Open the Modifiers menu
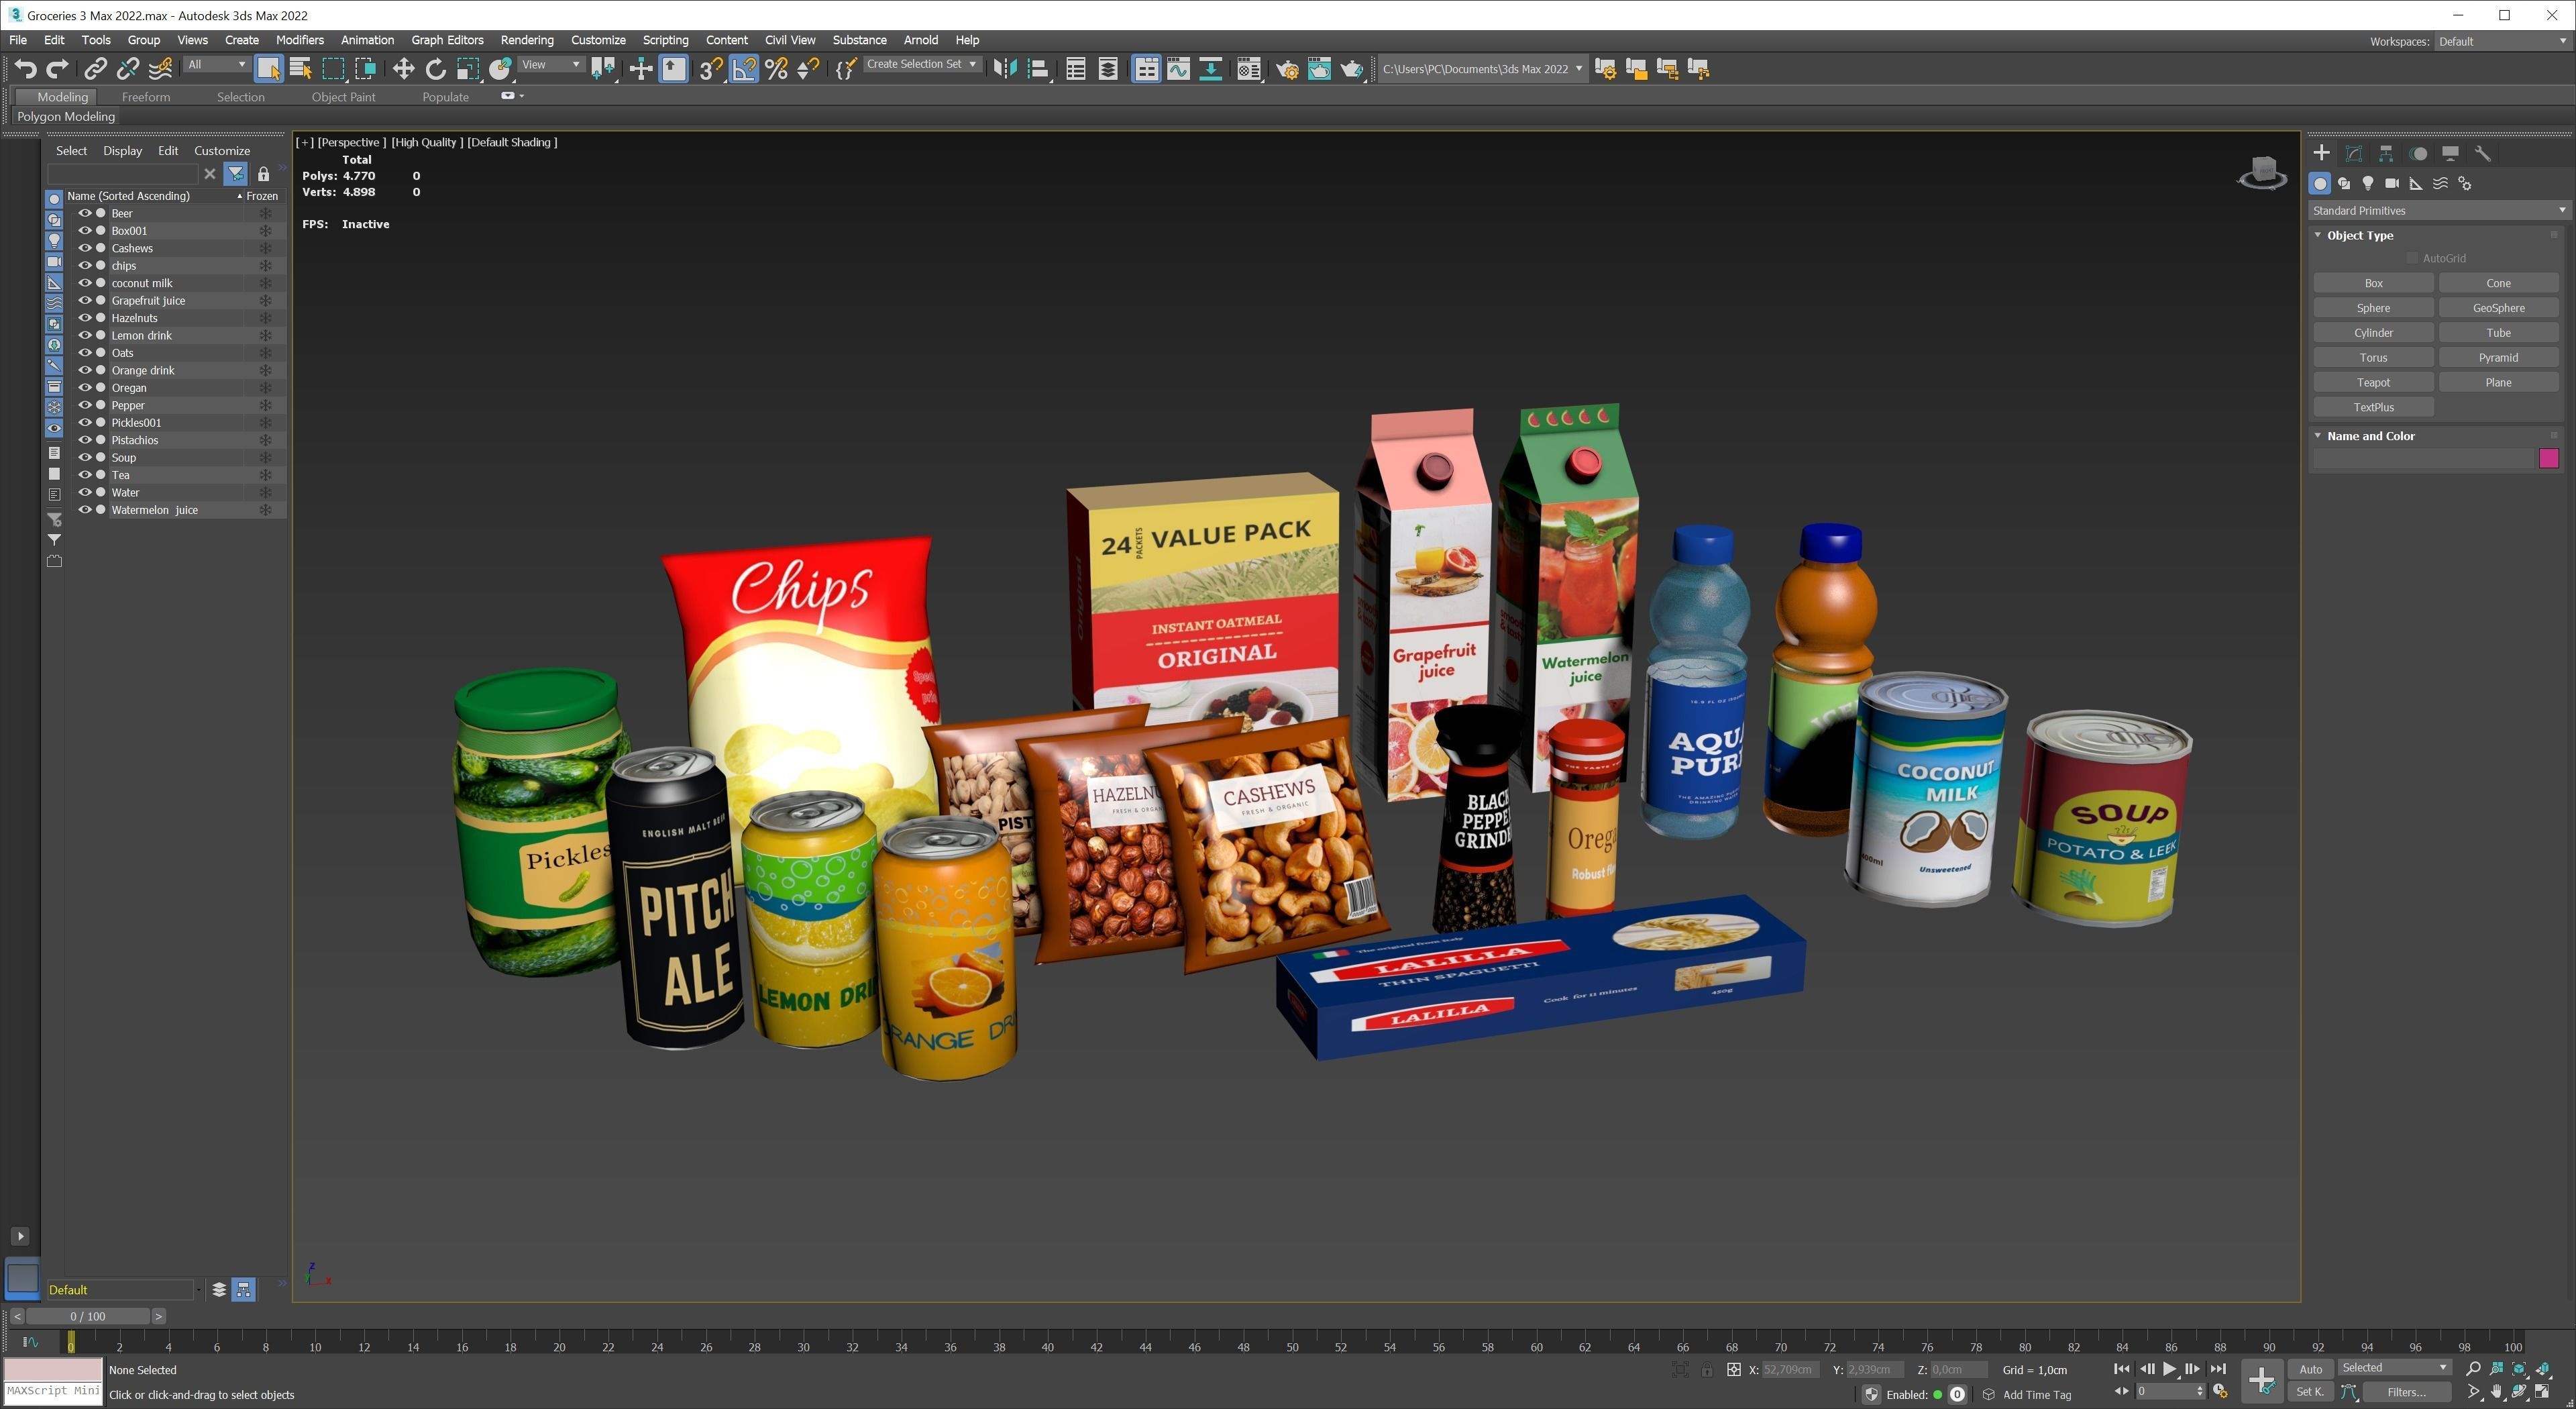This screenshot has height=1409, width=2576. [x=299, y=40]
